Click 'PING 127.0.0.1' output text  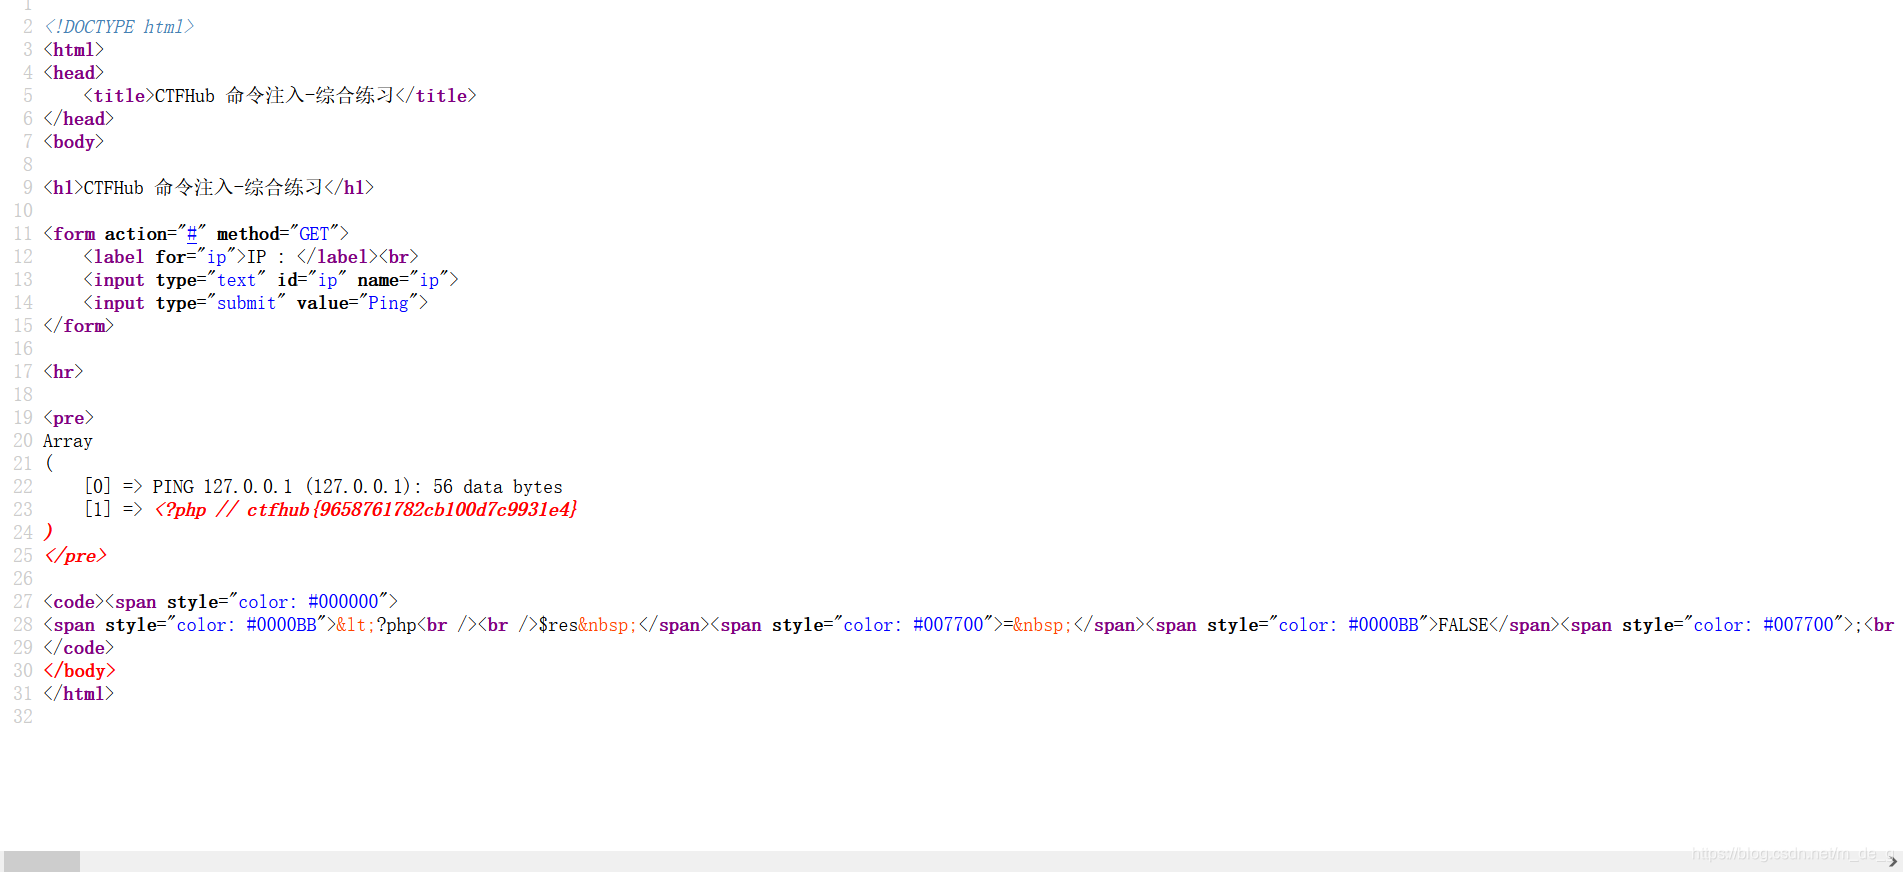tap(222, 487)
